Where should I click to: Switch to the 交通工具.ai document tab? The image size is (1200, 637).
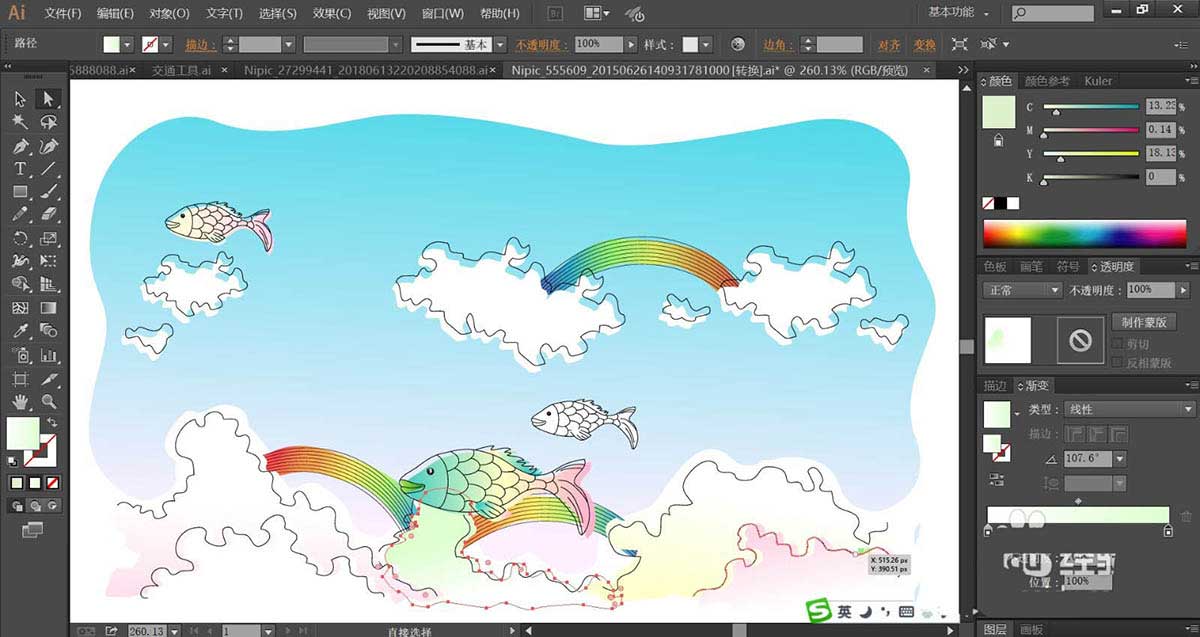181,70
